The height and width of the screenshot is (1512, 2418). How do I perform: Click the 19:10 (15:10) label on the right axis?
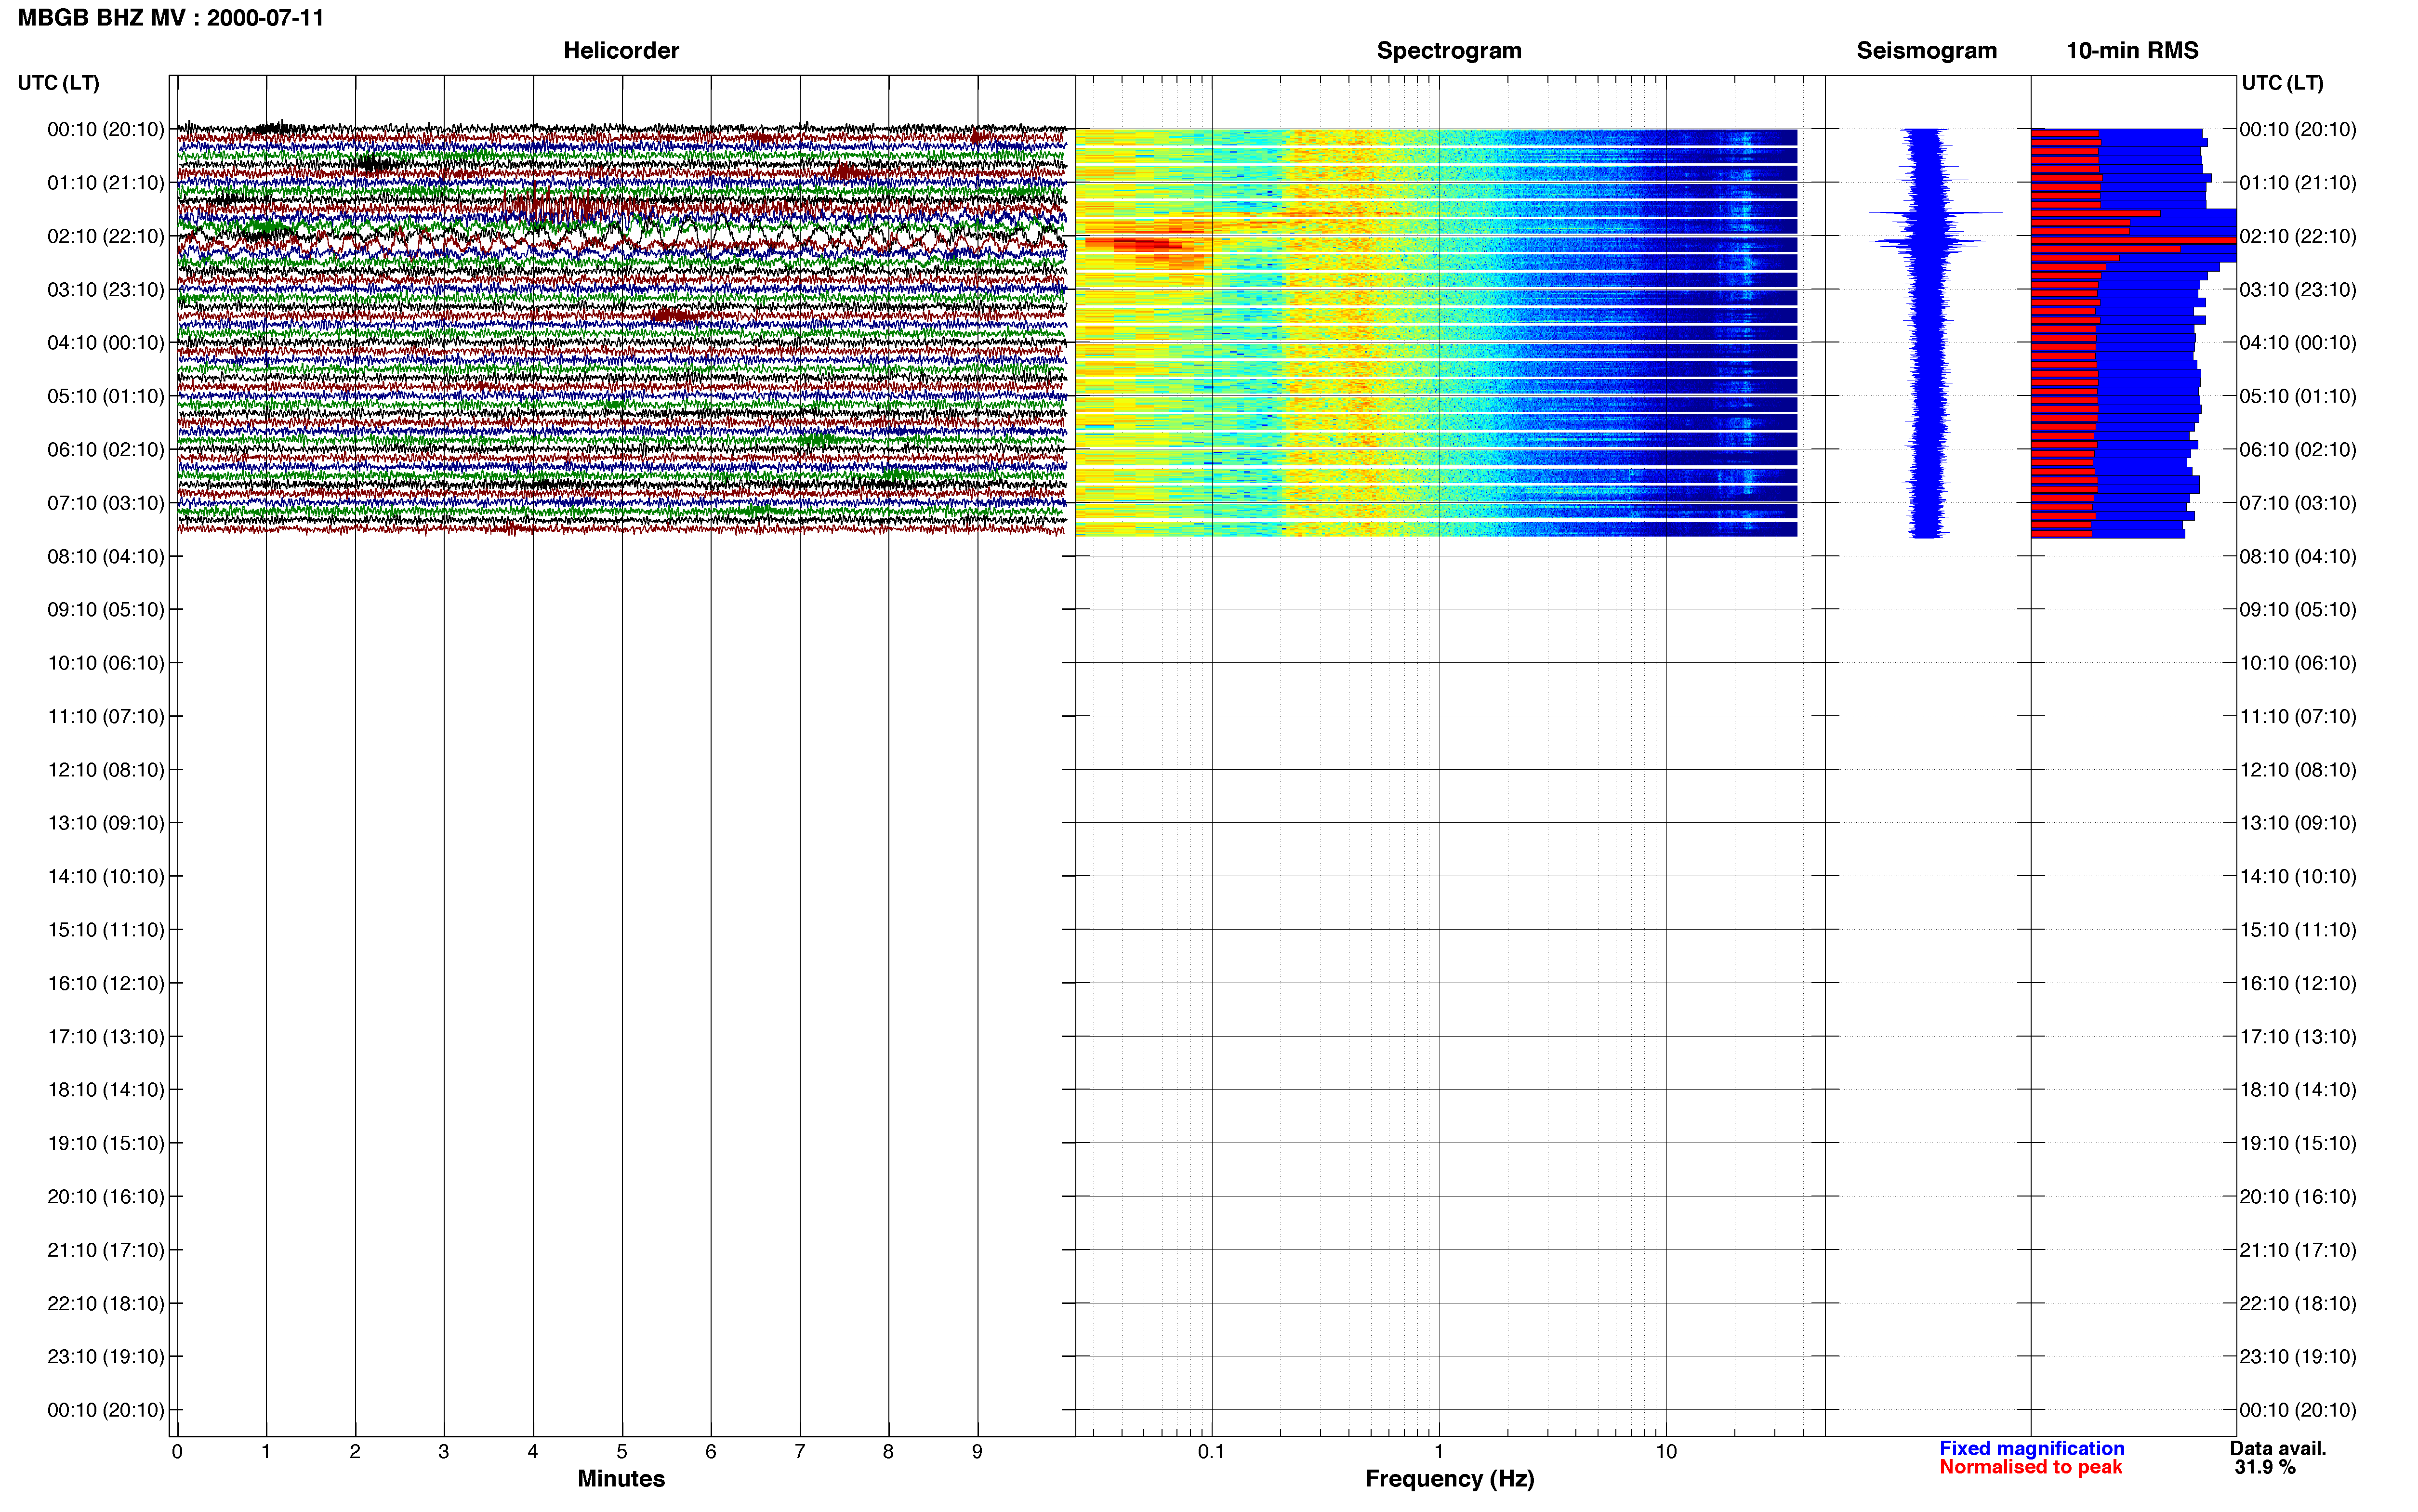tap(2298, 1142)
